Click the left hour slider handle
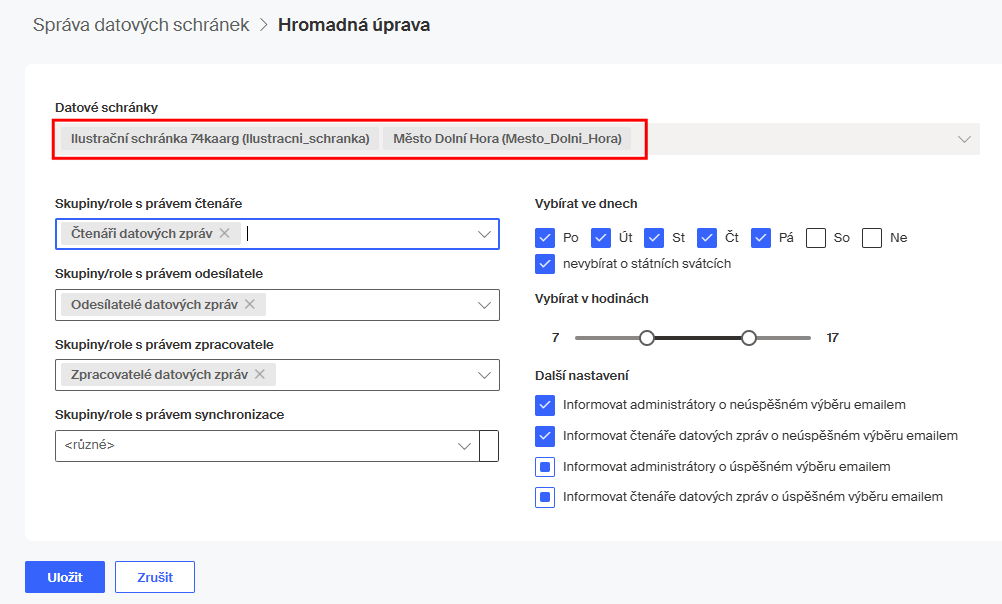This screenshot has height=604, width=1002. pos(647,338)
